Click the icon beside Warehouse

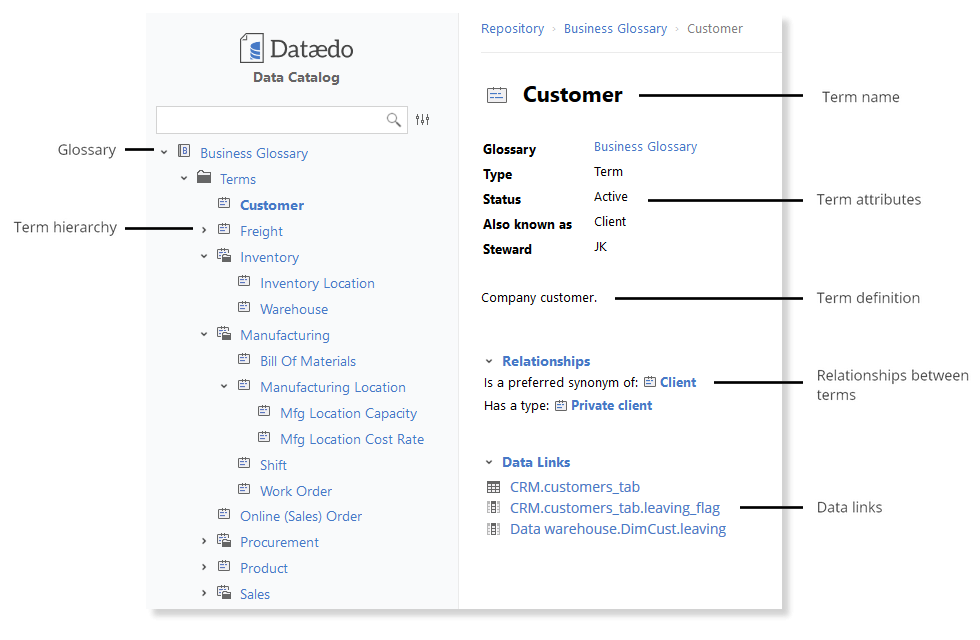[244, 307]
